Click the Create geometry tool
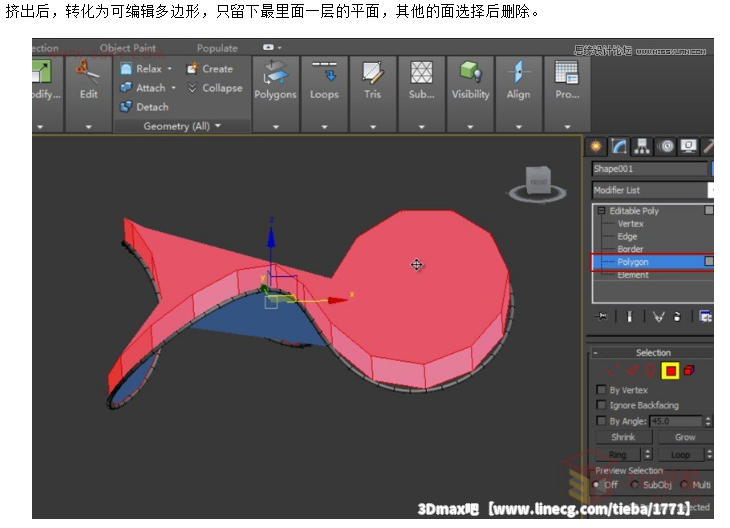This screenshot has height=528, width=730. tap(210, 69)
